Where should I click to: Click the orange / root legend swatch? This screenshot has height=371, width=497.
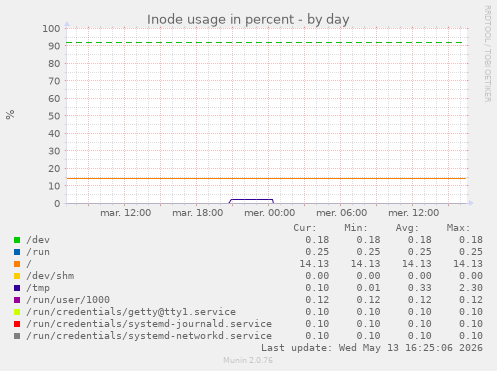click(x=17, y=264)
